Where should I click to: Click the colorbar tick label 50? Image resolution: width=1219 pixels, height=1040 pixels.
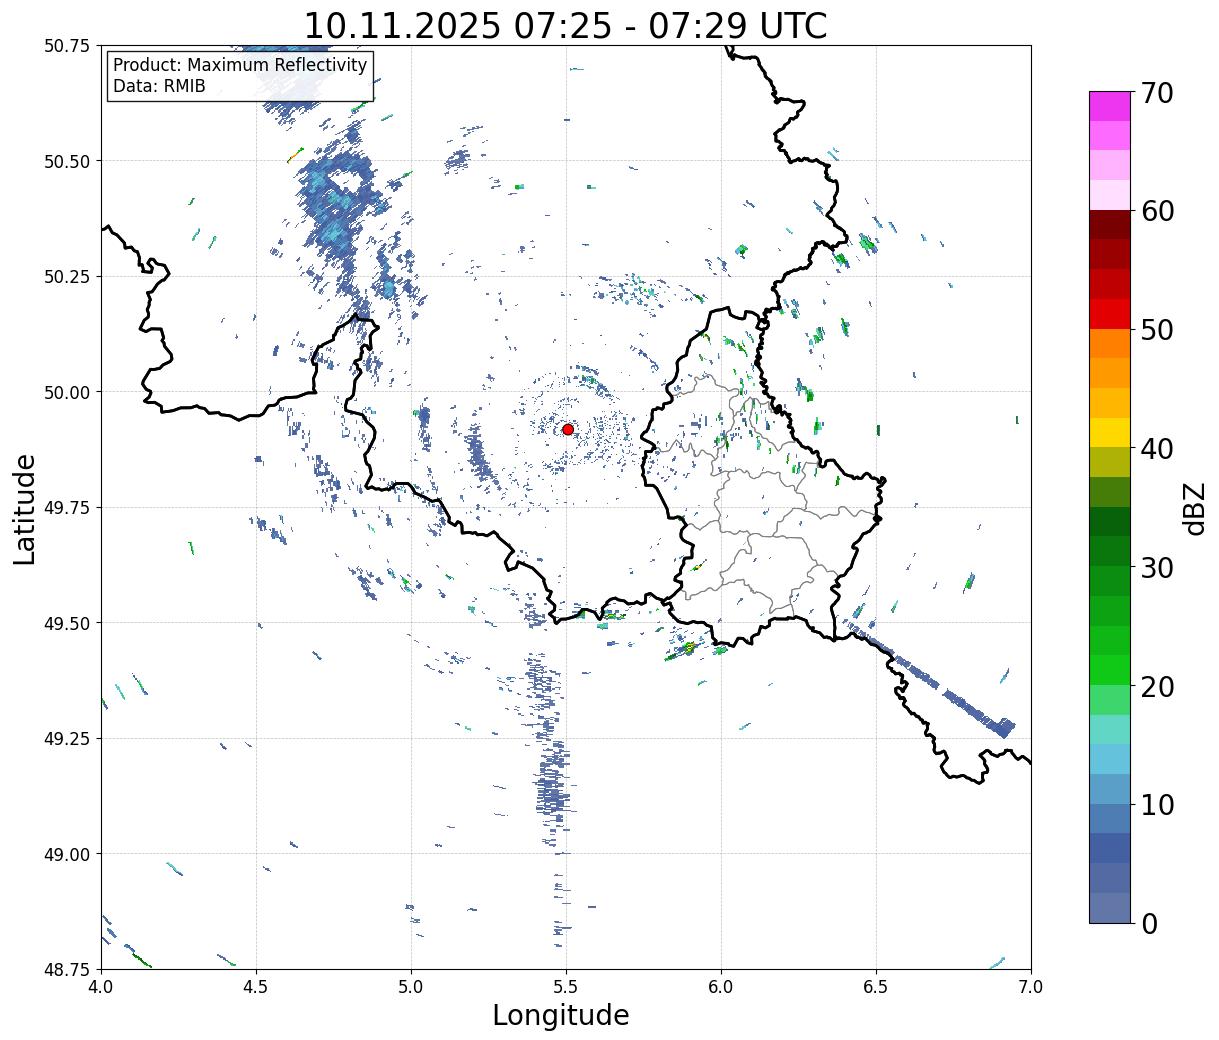click(1156, 330)
